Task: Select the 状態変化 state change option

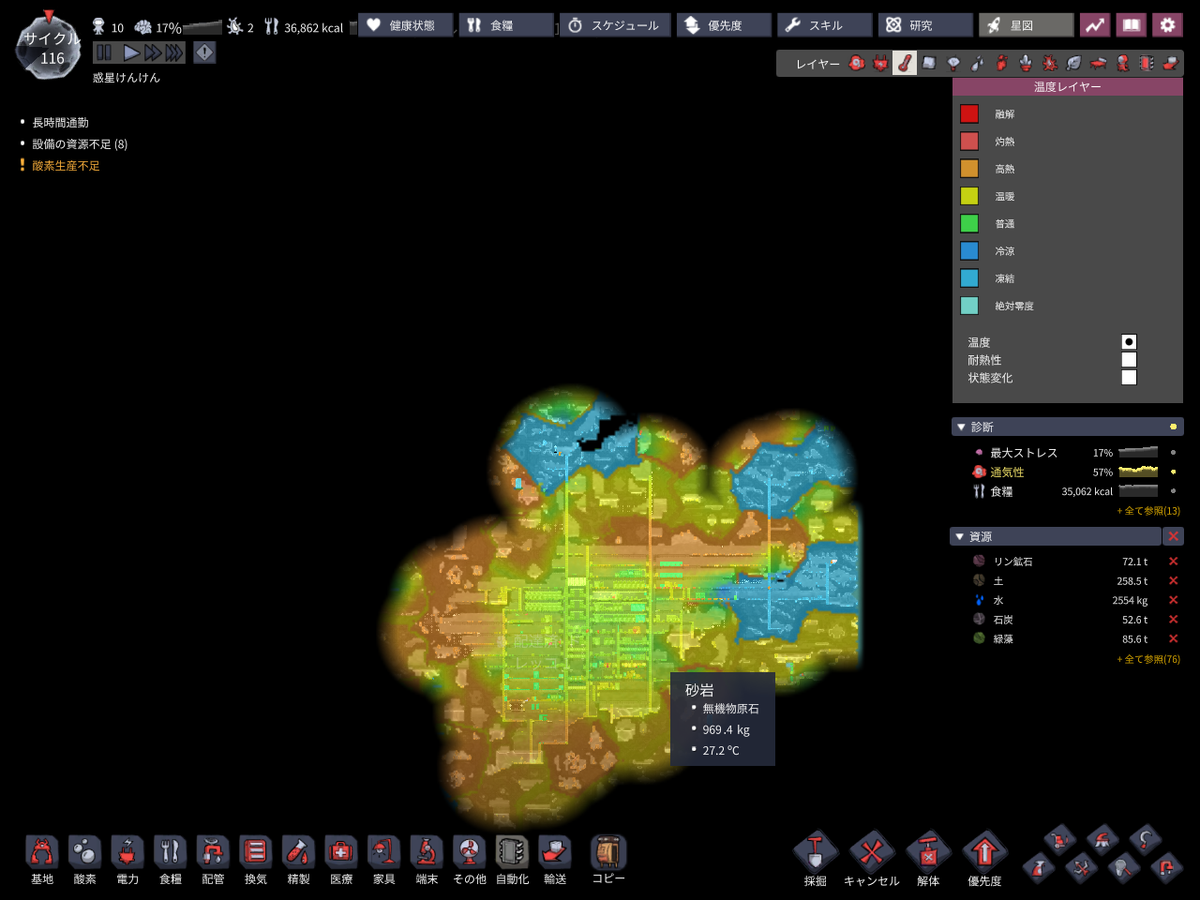Action: tap(1129, 378)
